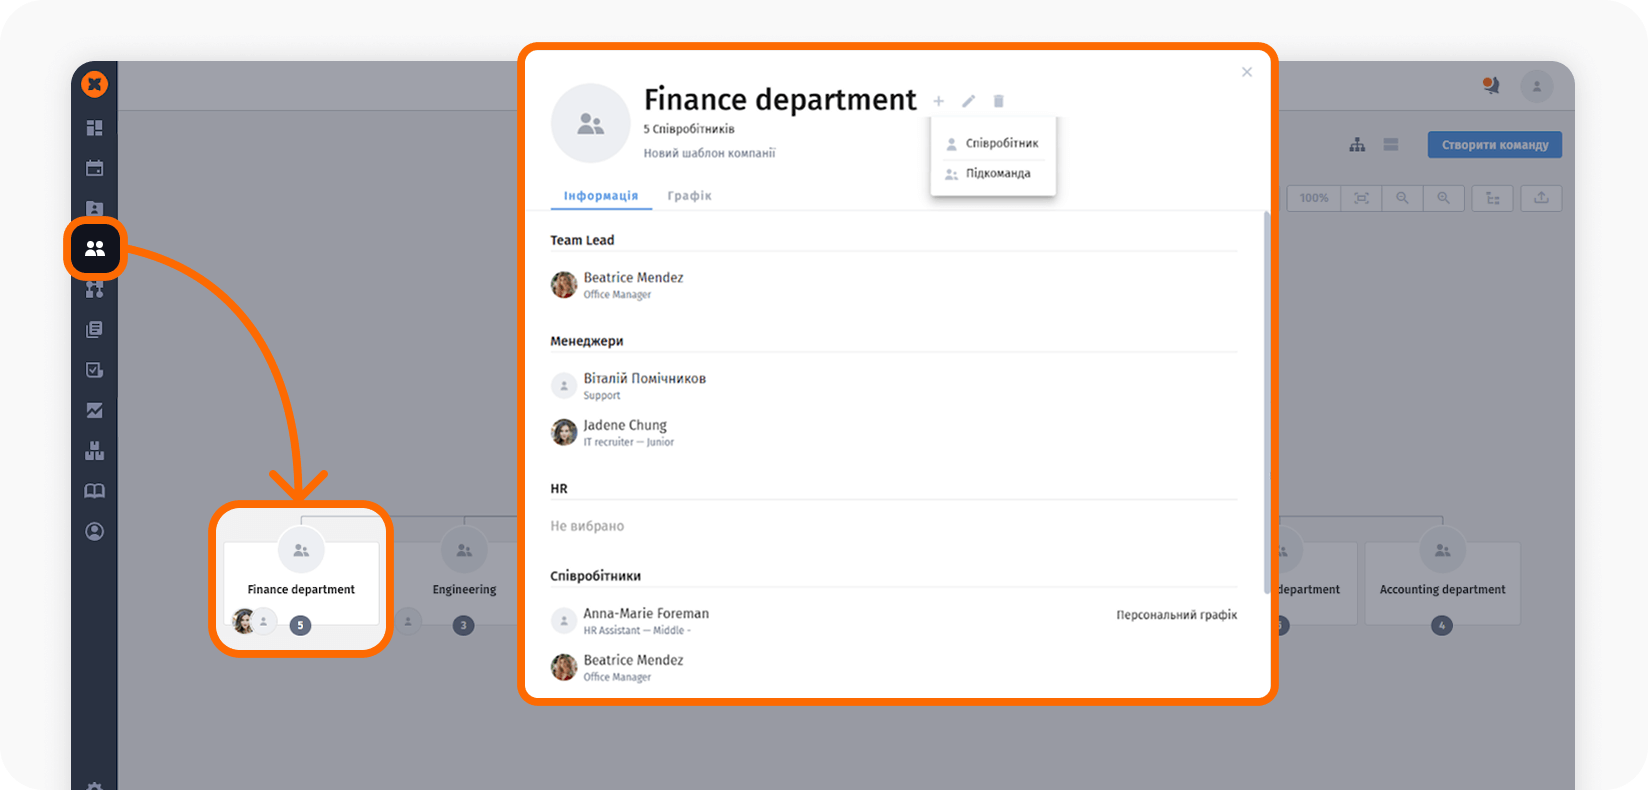The width and height of the screenshot is (1648, 790).
Task: Switch to list view layout
Action: 1391,145
